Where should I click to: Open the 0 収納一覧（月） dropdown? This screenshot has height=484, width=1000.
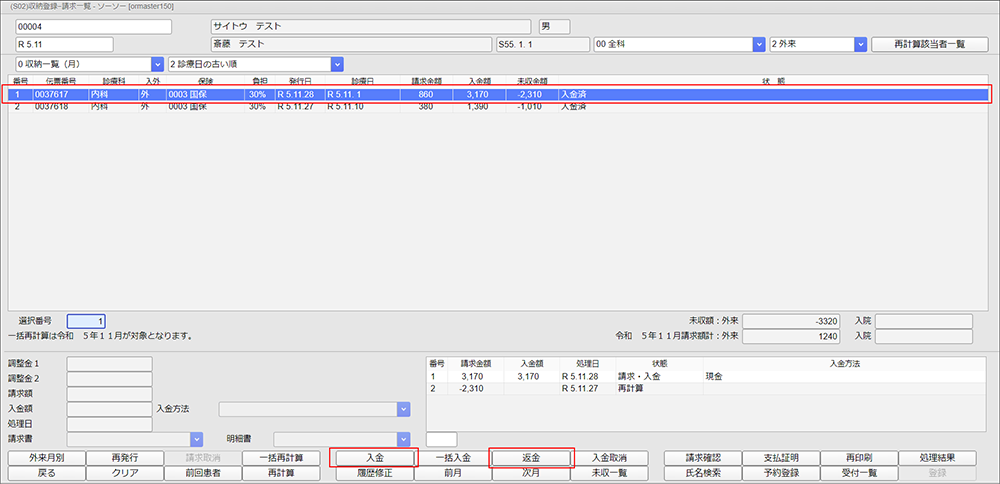click(x=88, y=64)
